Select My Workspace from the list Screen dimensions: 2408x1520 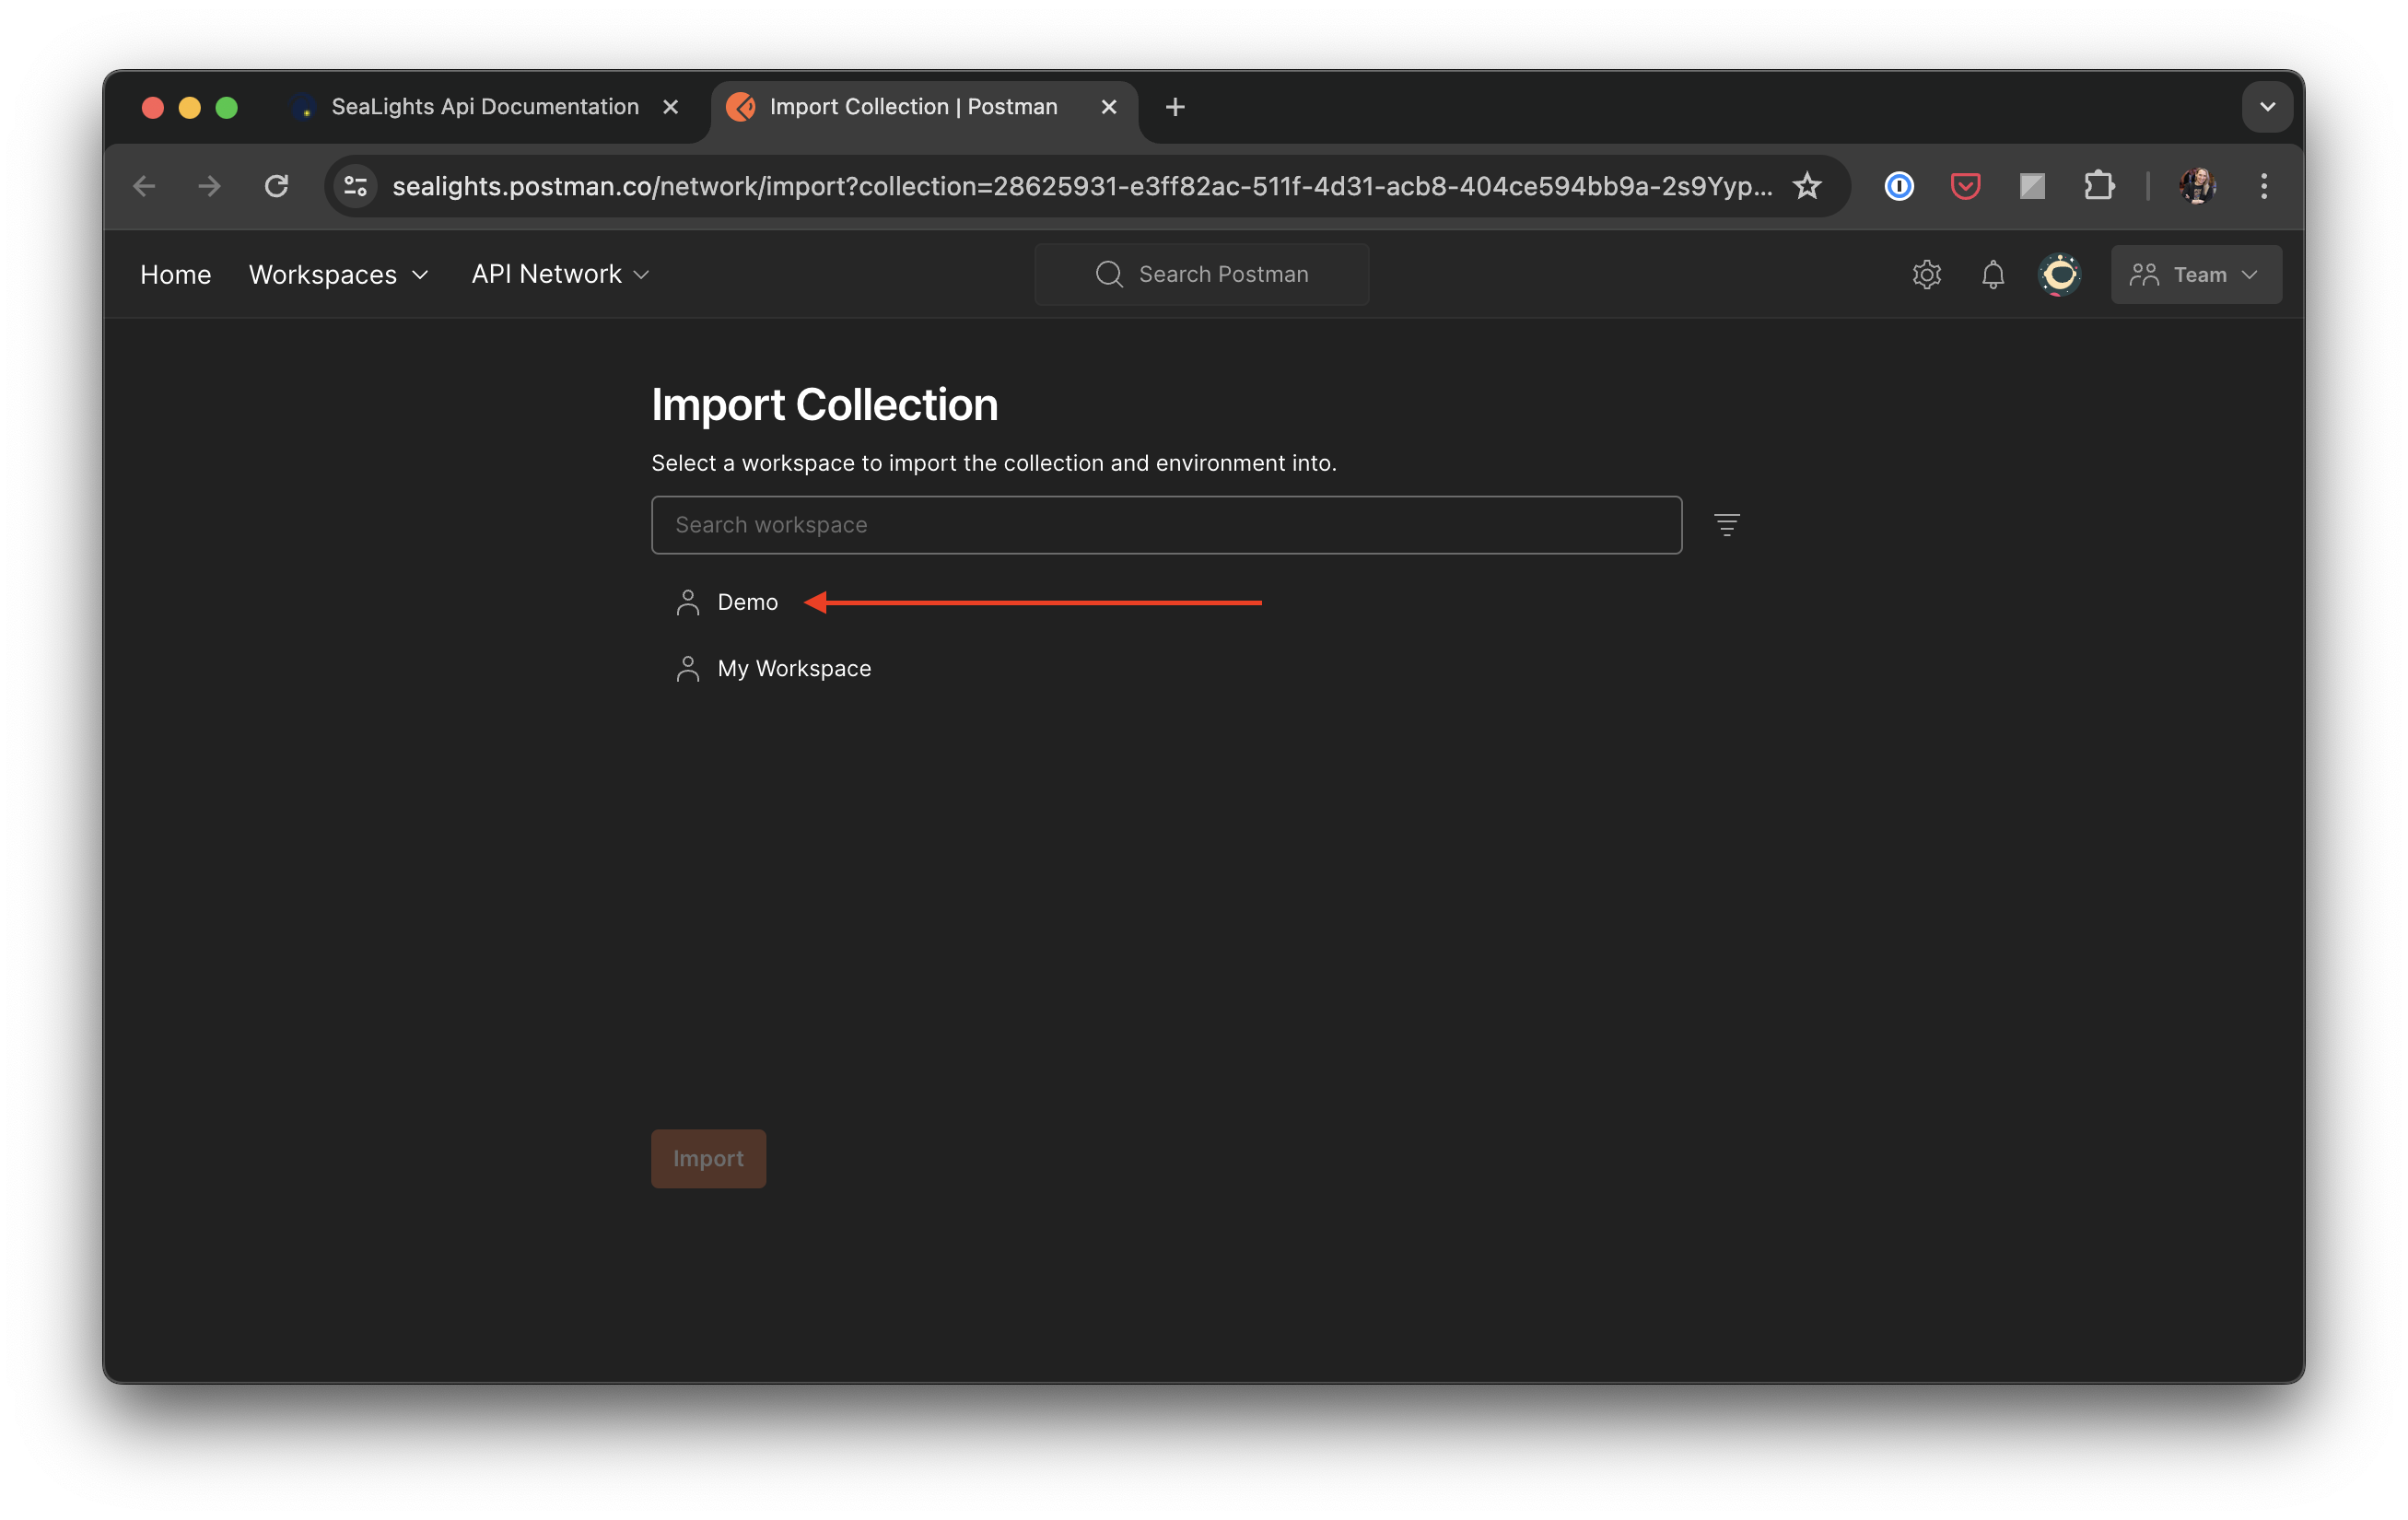[793, 668]
